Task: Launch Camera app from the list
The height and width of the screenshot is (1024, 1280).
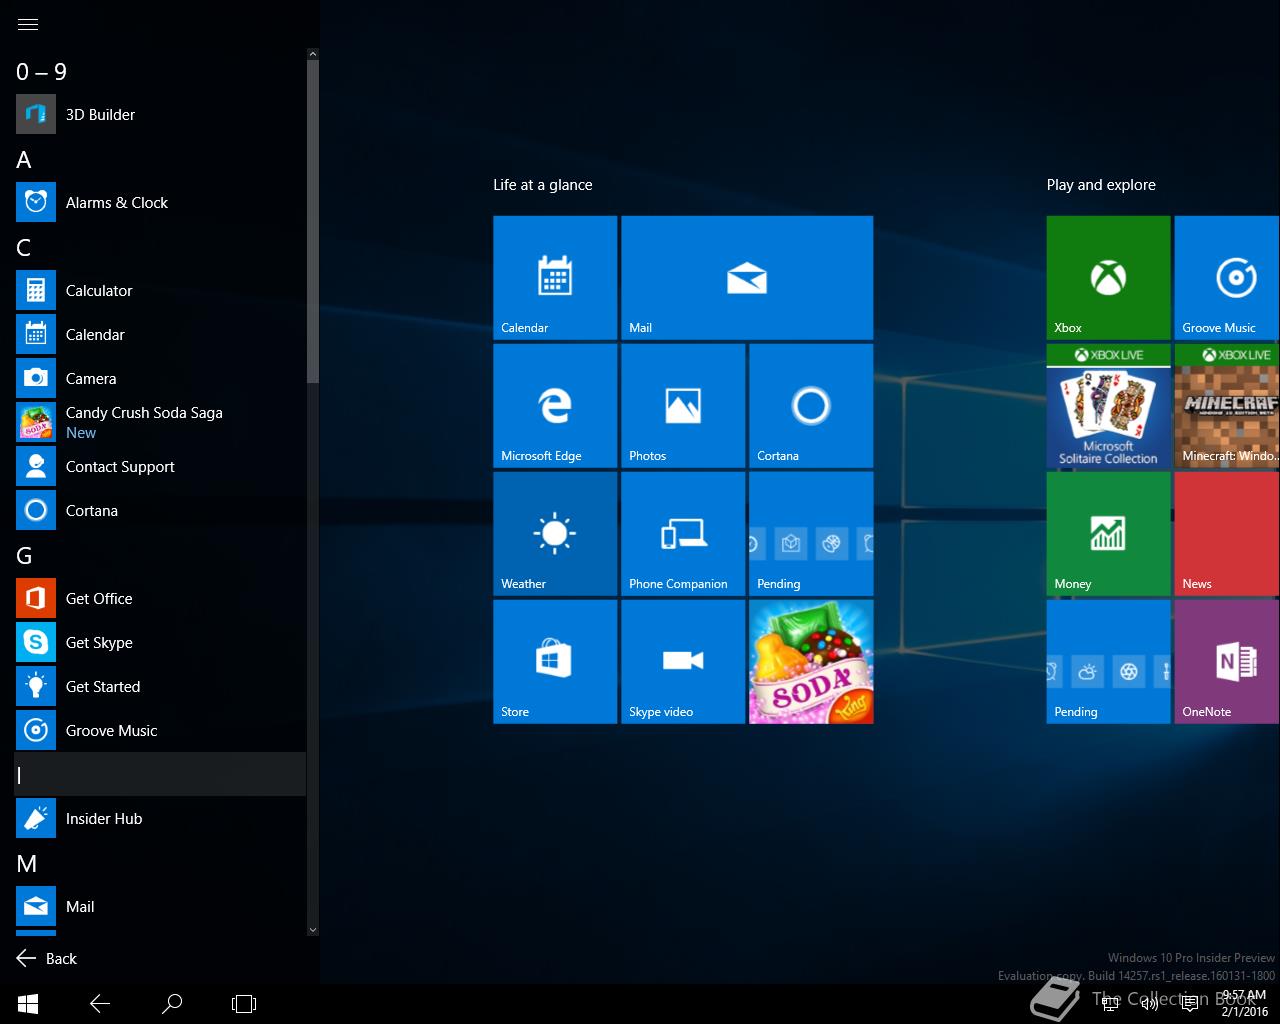Action: tap(160, 378)
